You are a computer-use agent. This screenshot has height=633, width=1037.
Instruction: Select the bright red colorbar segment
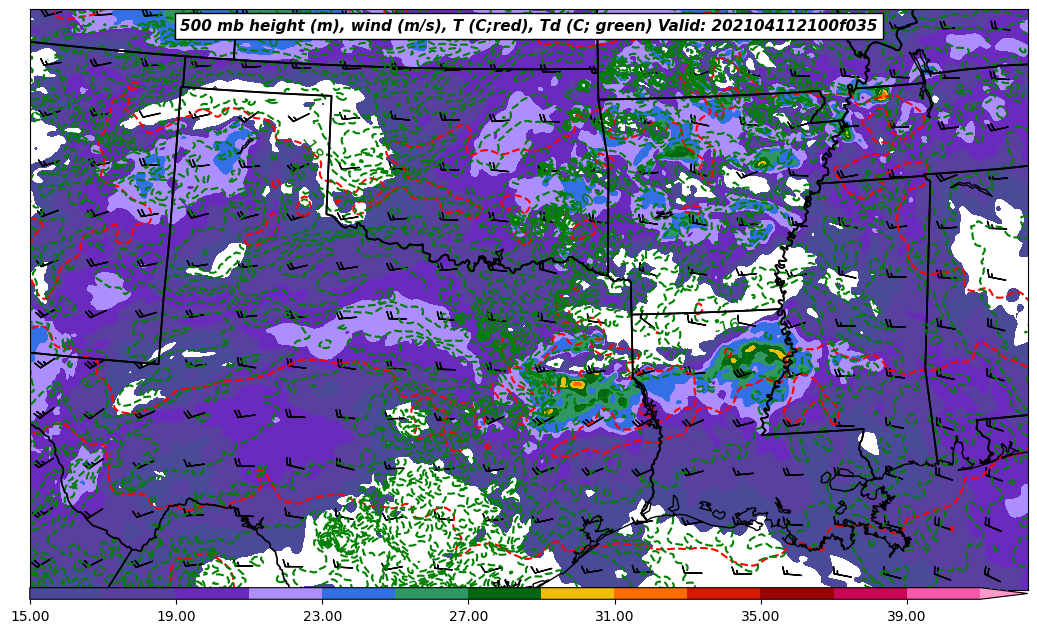(x=724, y=593)
